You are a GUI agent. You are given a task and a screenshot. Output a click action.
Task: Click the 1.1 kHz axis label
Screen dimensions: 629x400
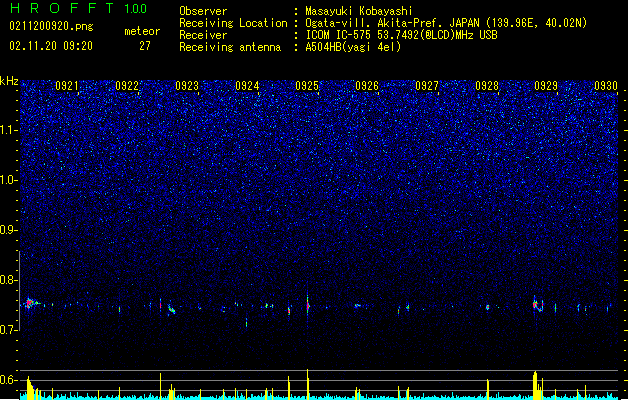[x=9, y=130]
